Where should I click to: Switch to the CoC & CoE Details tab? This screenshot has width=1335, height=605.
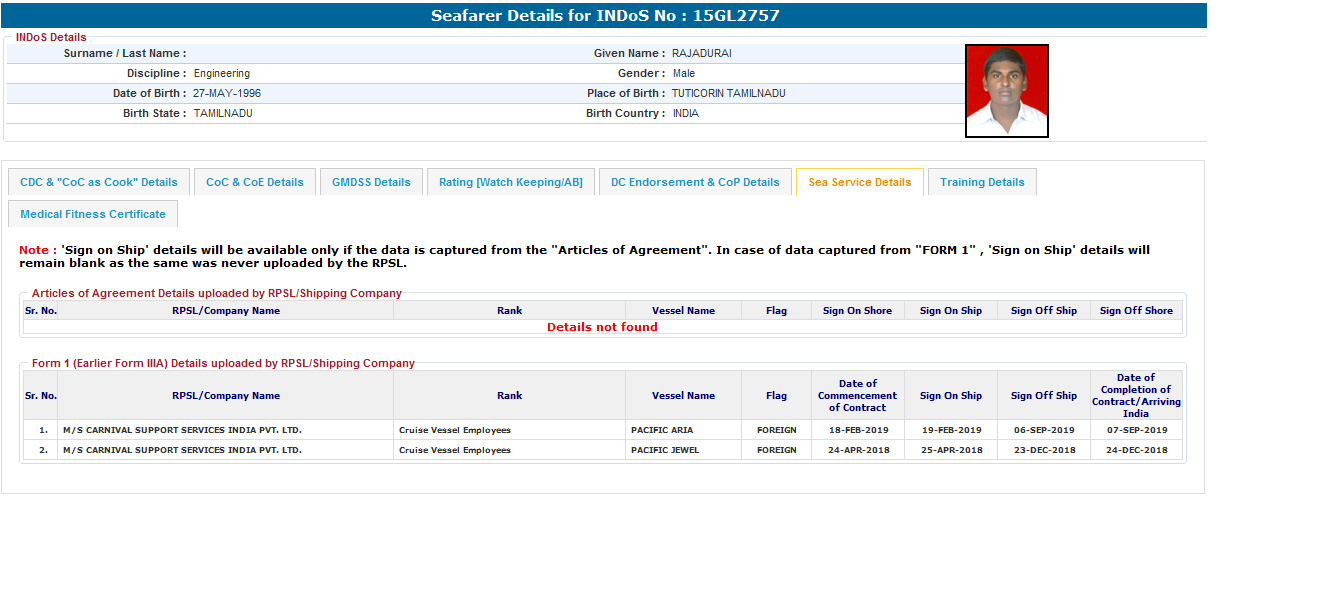pos(254,182)
